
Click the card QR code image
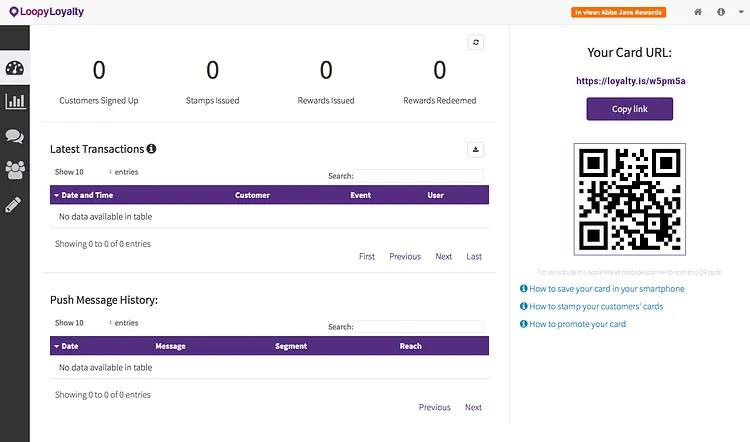pyautogui.click(x=629, y=199)
